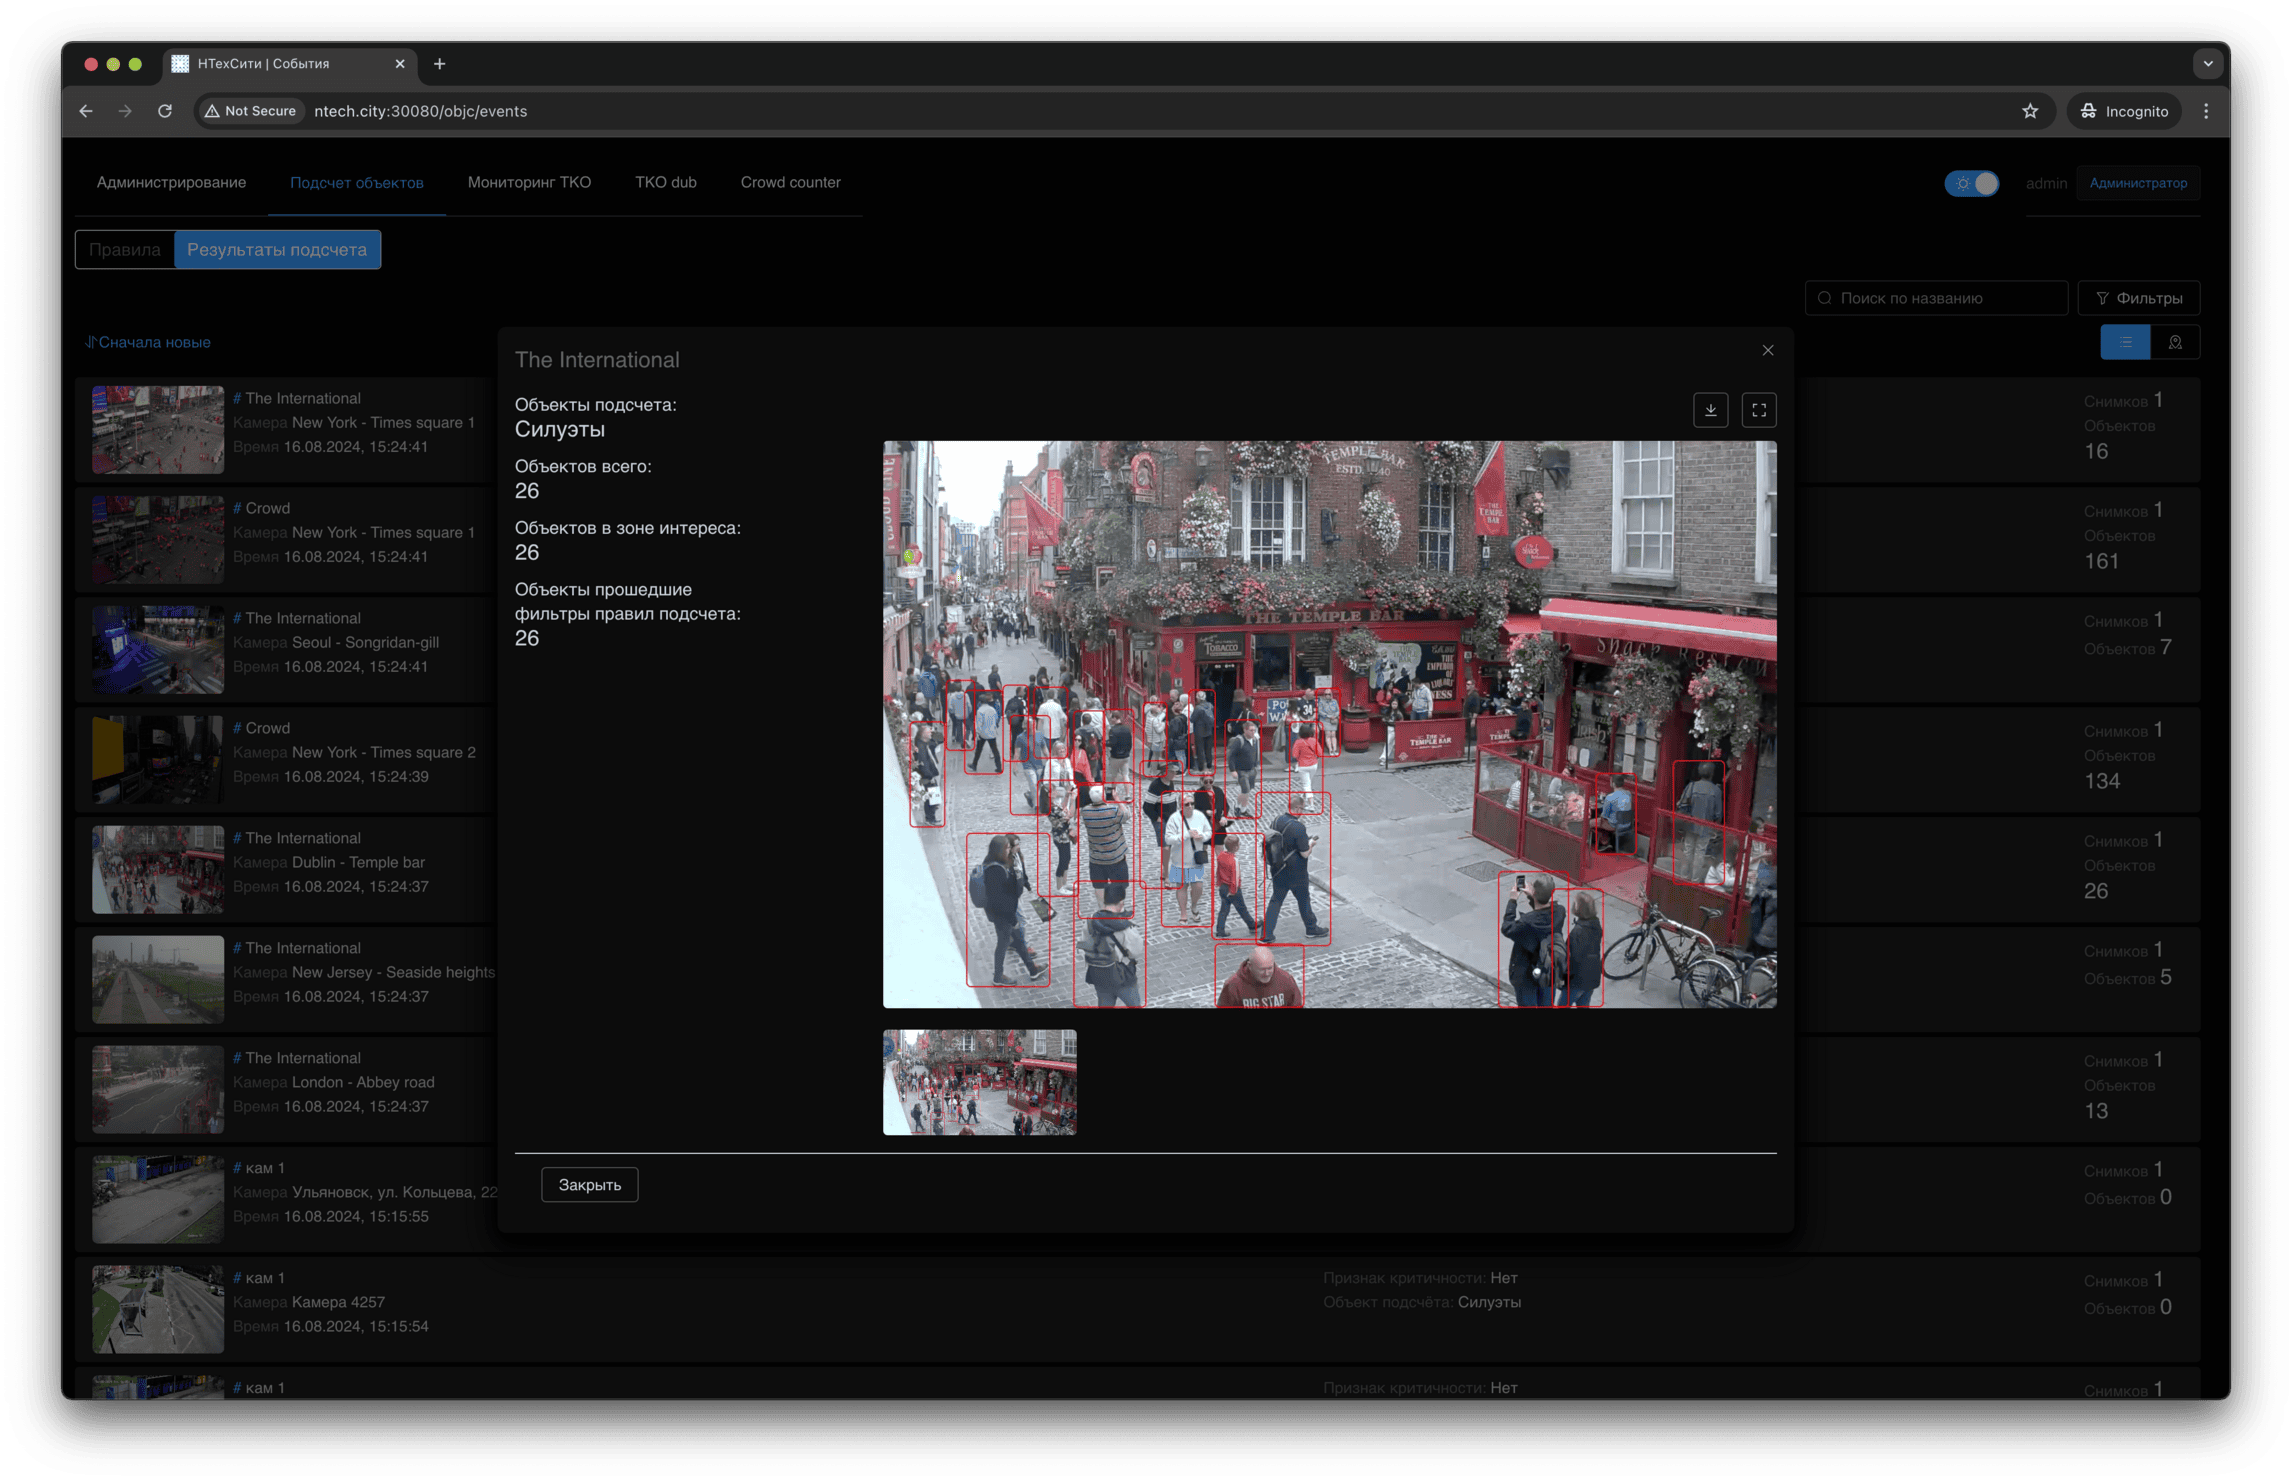
Task: Open Chrome three-dot menu
Action: pyautogui.click(x=2205, y=111)
